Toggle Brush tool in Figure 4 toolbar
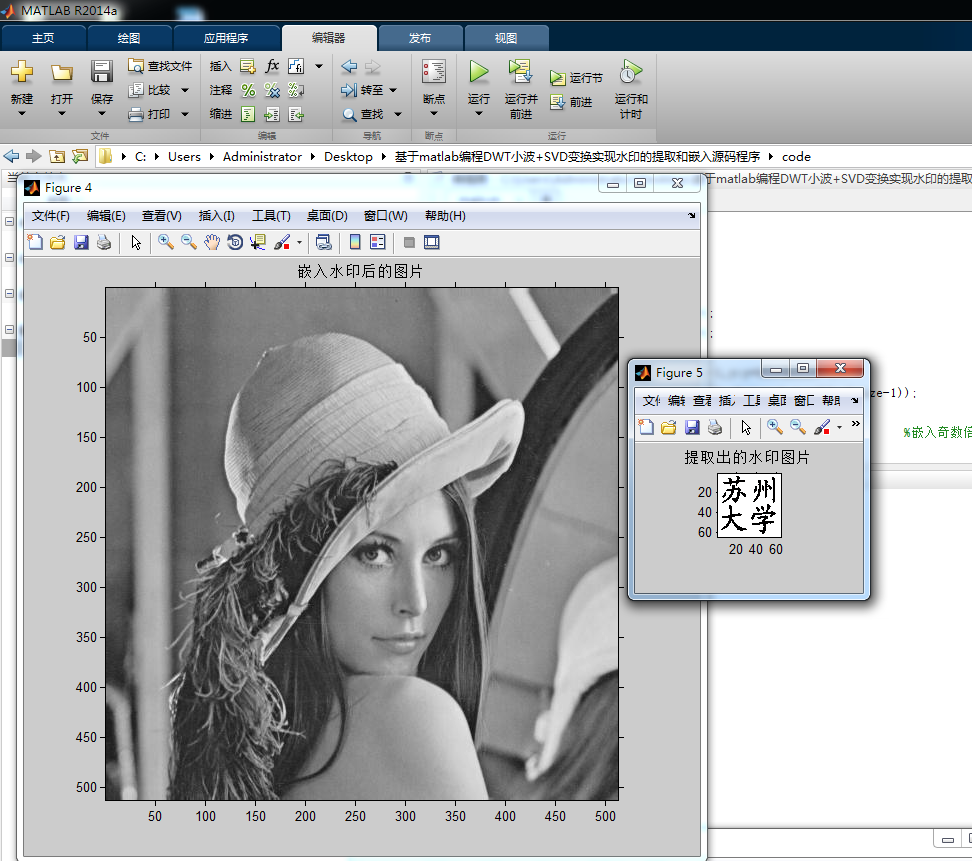 282,242
